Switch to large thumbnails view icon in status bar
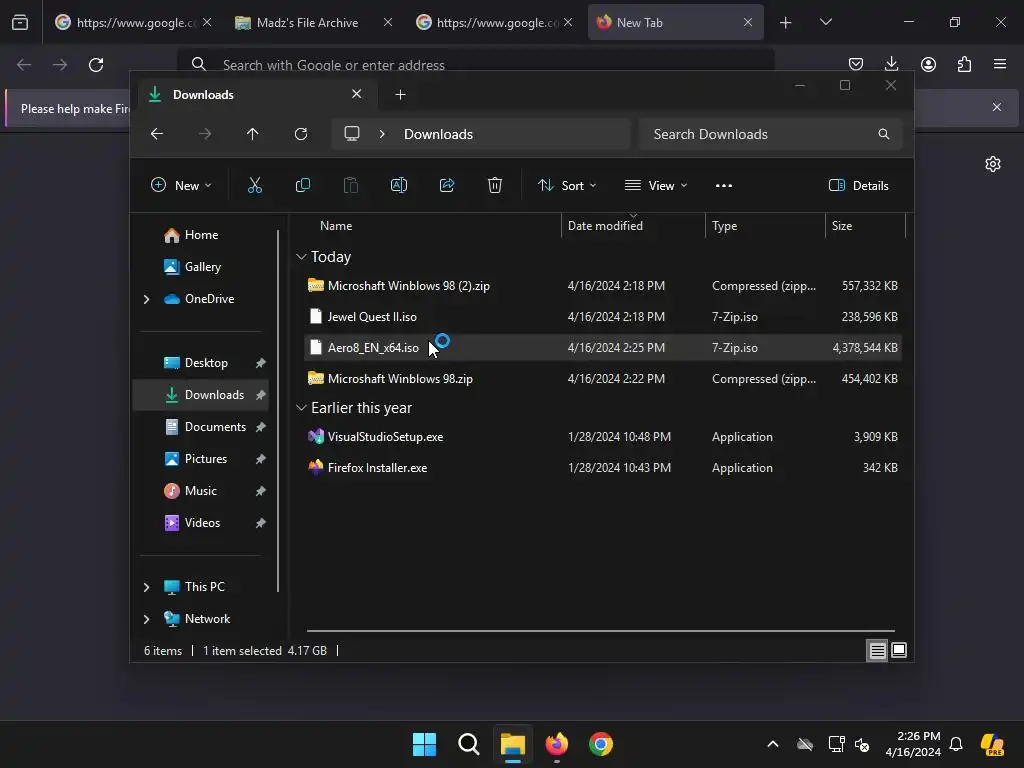The image size is (1024, 768). click(x=899, y=650)
